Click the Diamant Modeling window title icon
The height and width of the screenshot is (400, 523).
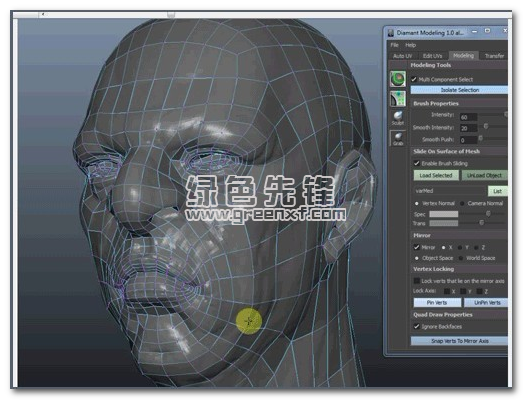pos(391,33)
